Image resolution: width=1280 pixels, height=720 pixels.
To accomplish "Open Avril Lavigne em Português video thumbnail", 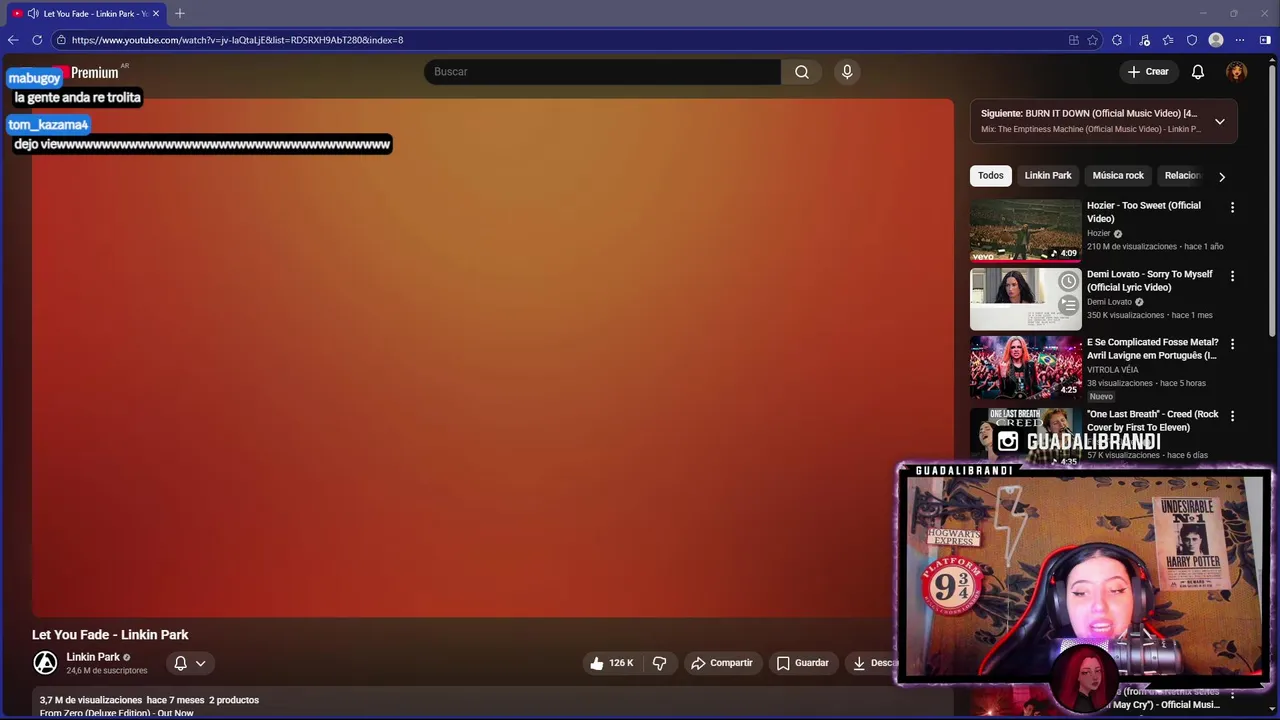I will click(x=1026, y=367).
